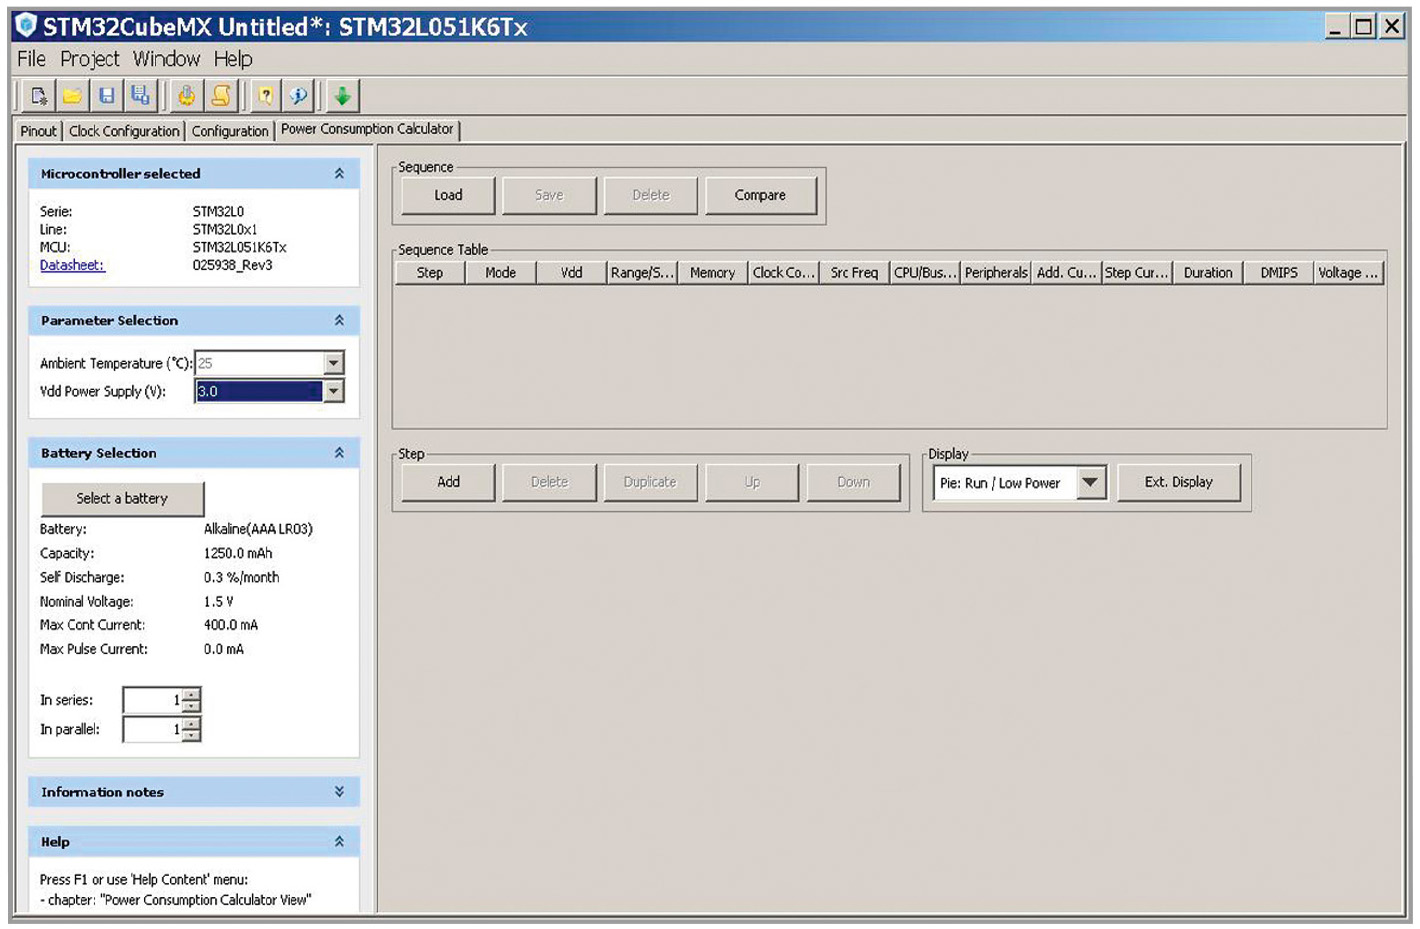Open the Project menu
The image size is (1420, 929).
coord(89,59)
